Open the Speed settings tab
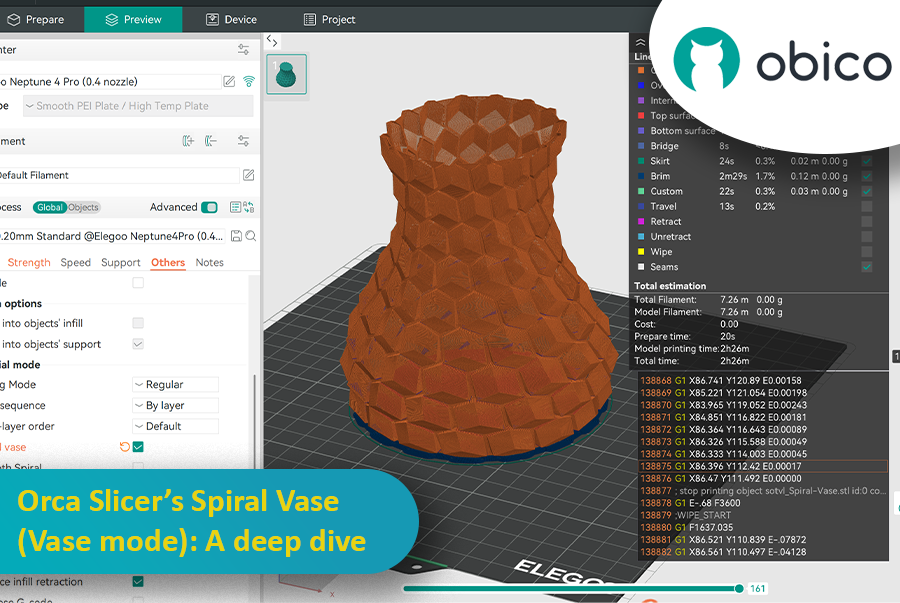This screenshot has width=900, height=603. click(76, 262)
